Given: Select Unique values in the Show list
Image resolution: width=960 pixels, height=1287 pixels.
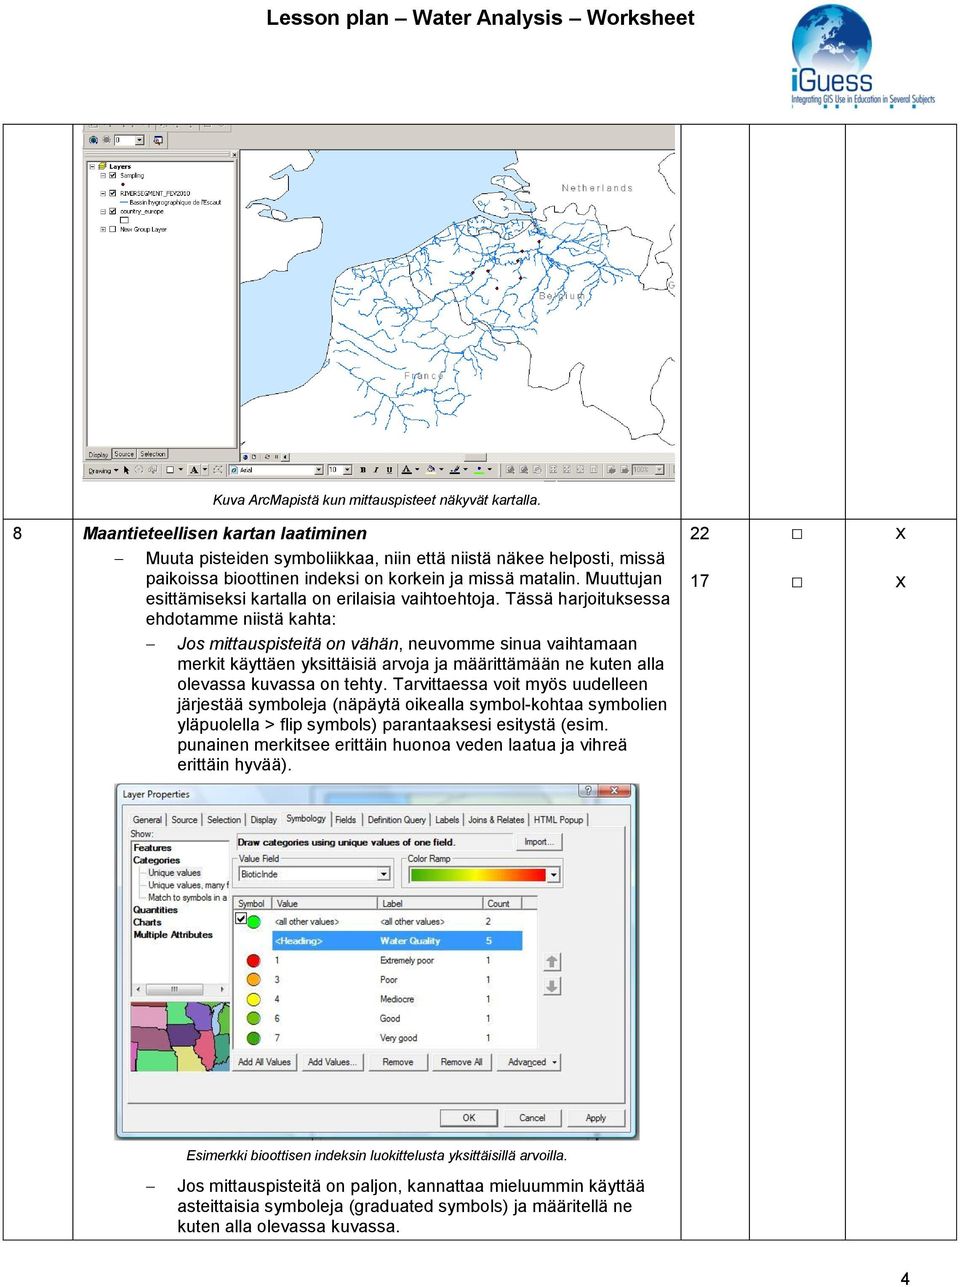Looking at the screenshot, I should (x=175, y=873).
